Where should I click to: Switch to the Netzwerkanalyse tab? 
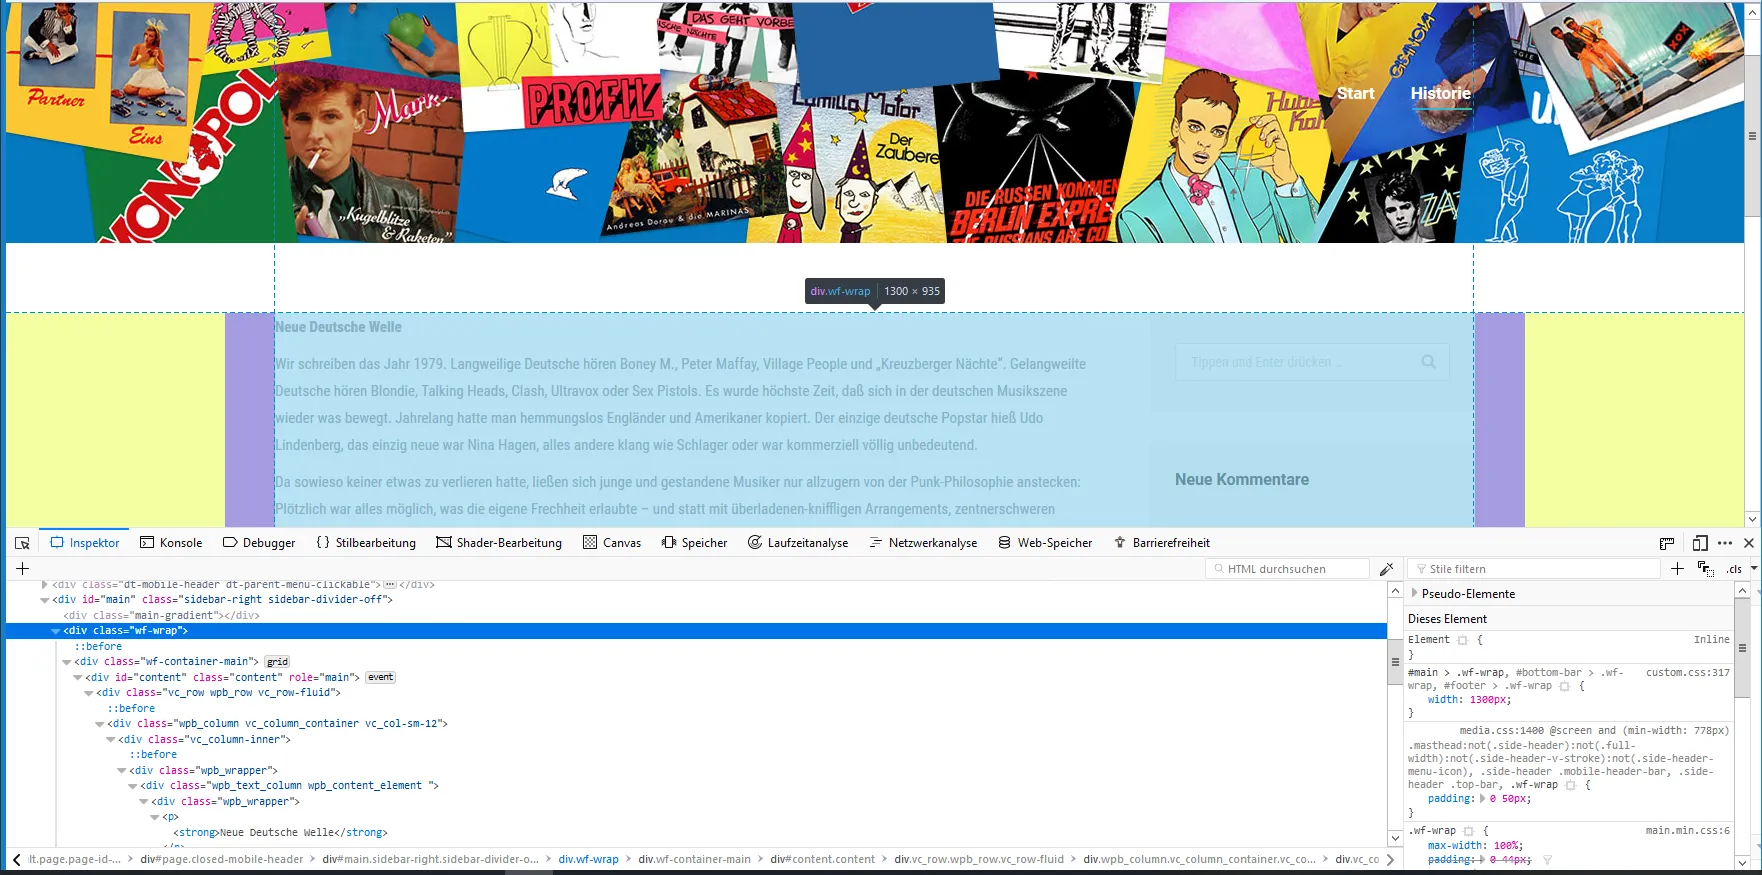[923, 543]
